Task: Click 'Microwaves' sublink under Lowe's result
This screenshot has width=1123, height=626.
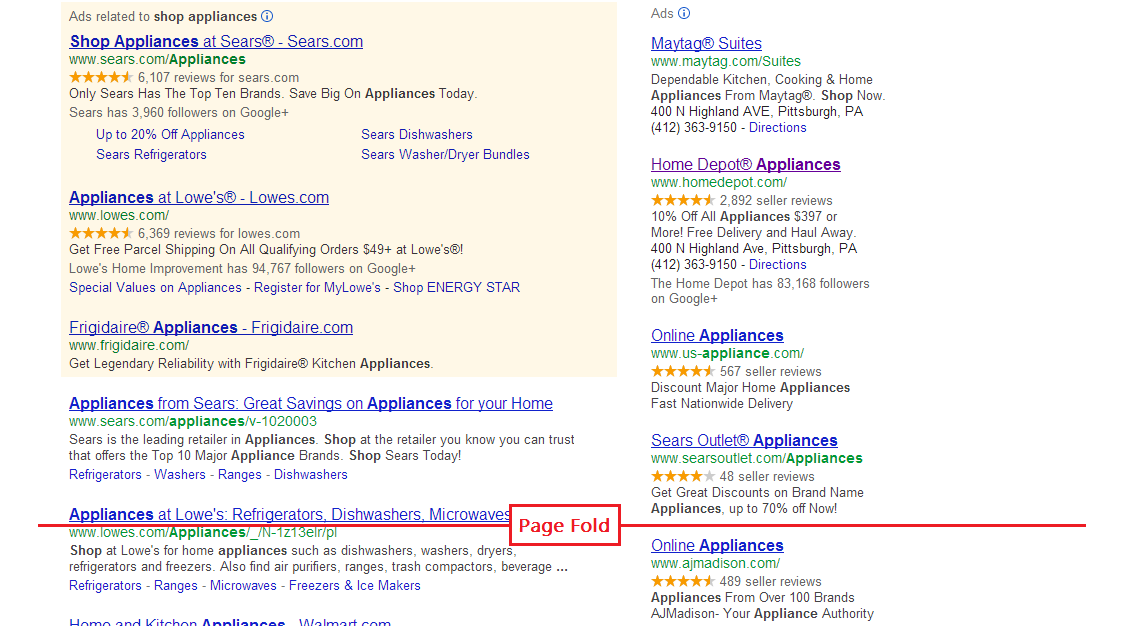Action: coord(243,586)
